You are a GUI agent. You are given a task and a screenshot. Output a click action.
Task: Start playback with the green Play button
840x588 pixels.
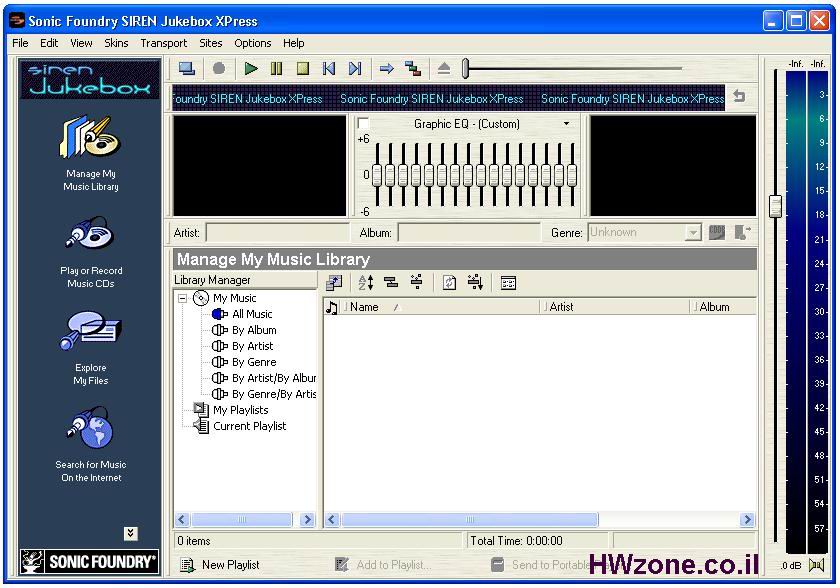[250, 69]
